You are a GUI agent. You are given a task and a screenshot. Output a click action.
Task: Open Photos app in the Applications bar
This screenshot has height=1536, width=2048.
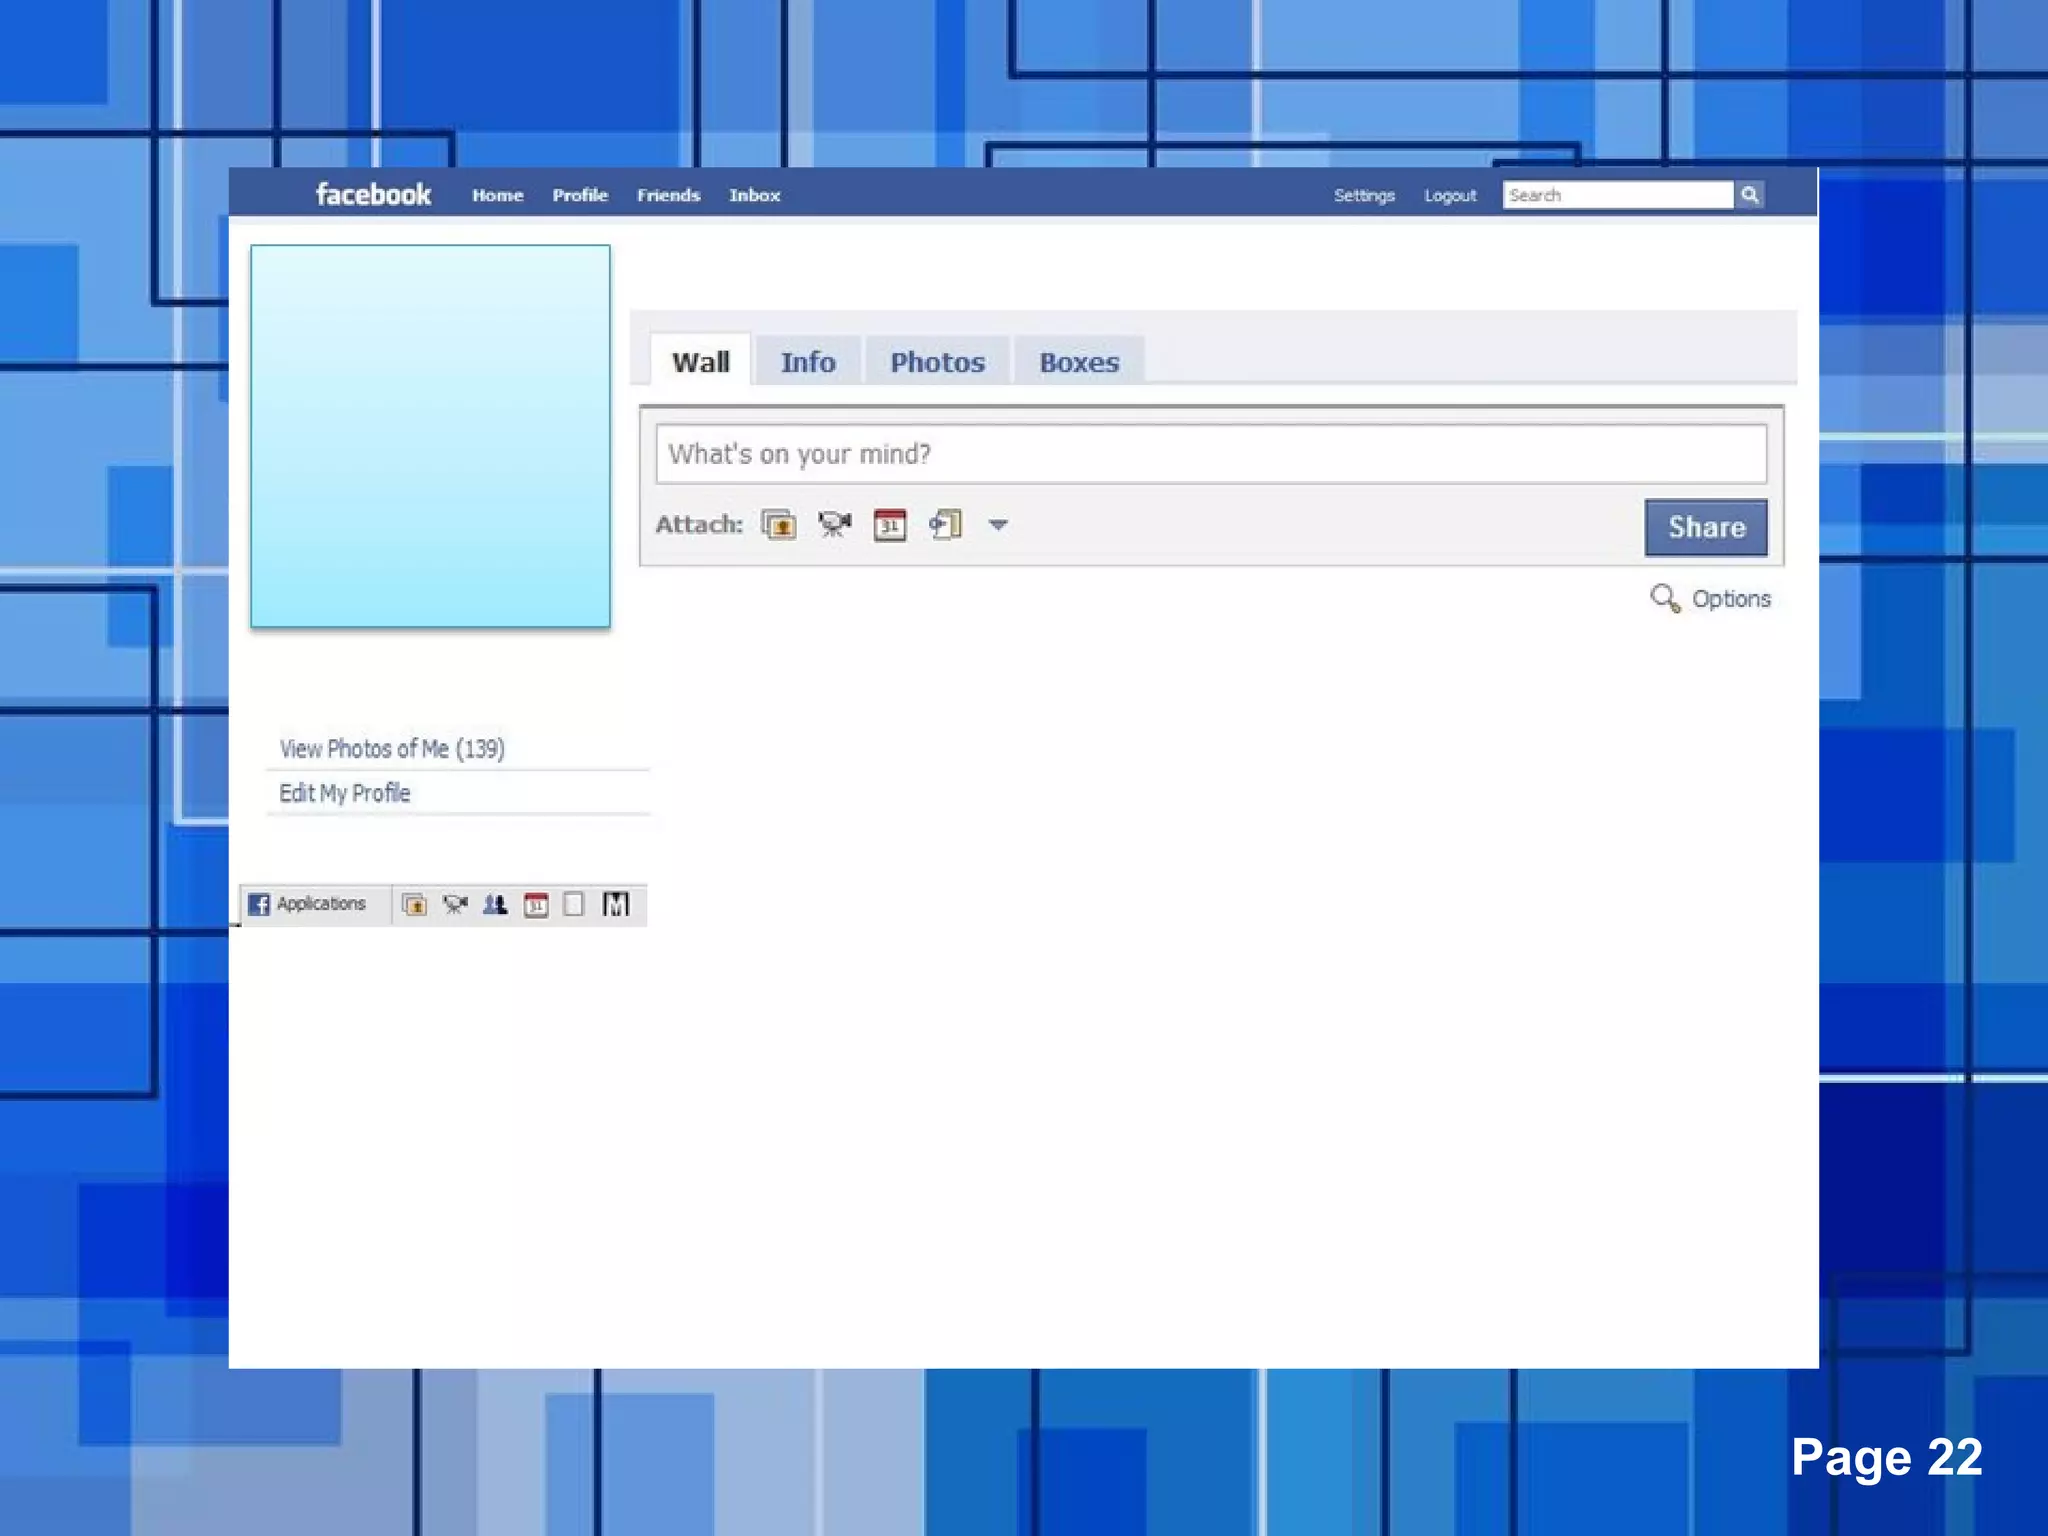tap(414, 905)
